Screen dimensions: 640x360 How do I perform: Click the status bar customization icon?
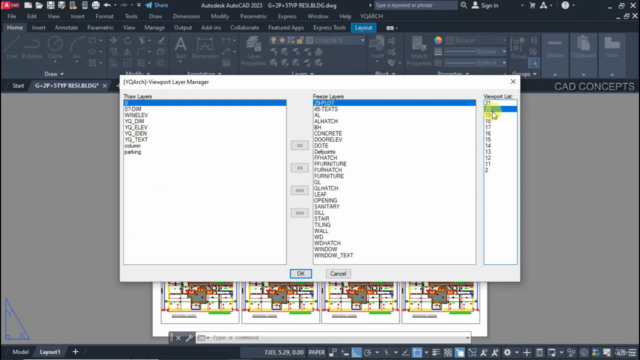pos(633,352)
